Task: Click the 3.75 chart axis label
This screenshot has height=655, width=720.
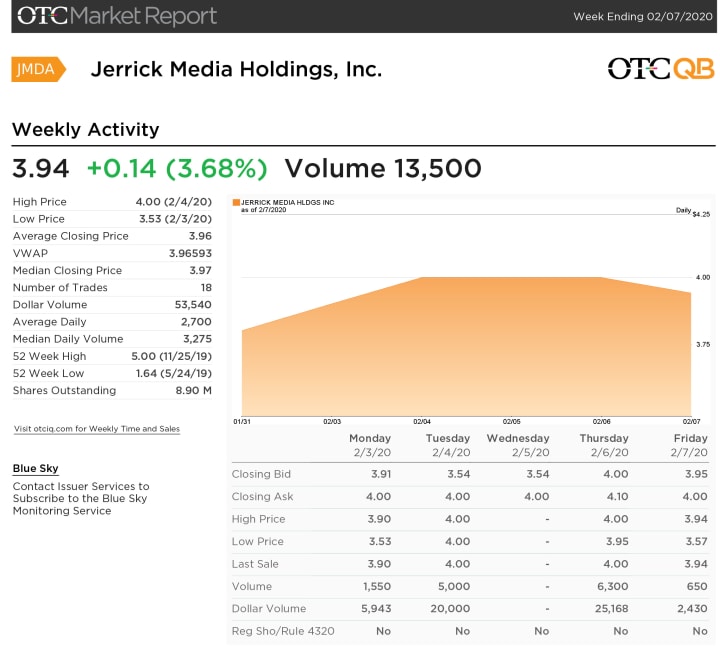Action: pos(703,344)
